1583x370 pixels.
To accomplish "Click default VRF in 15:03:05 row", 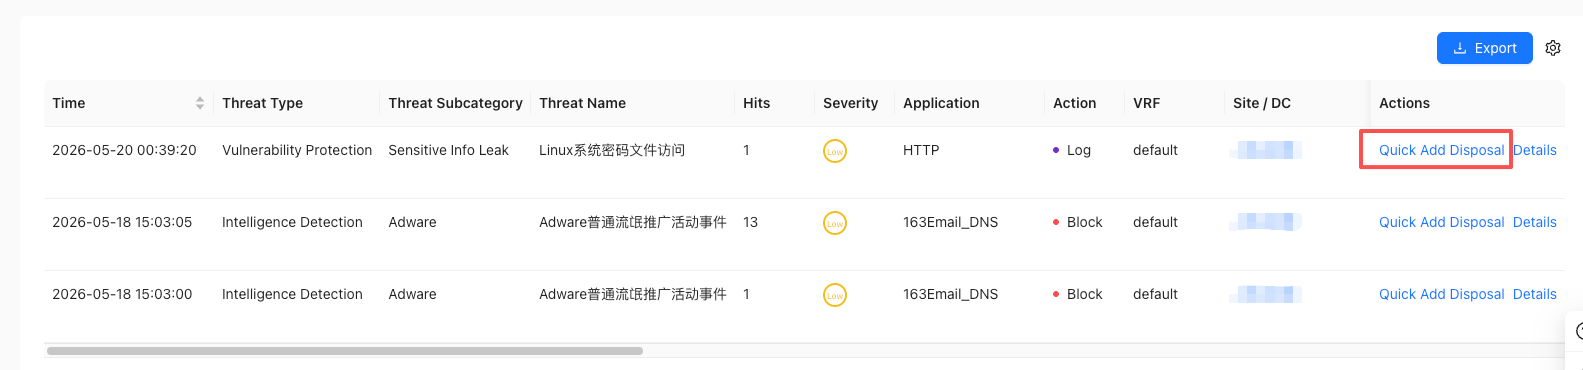I will [x=1155, y=222].
